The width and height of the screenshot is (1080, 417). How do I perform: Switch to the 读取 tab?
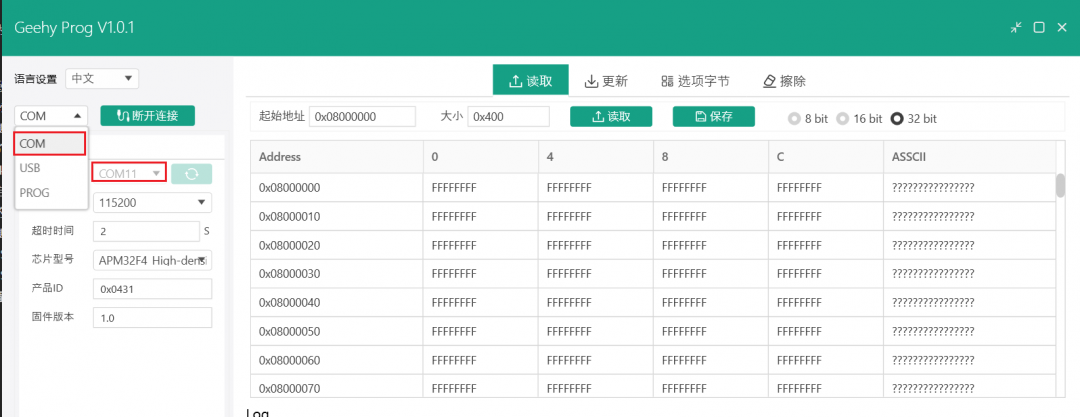[x=531, y=81]
